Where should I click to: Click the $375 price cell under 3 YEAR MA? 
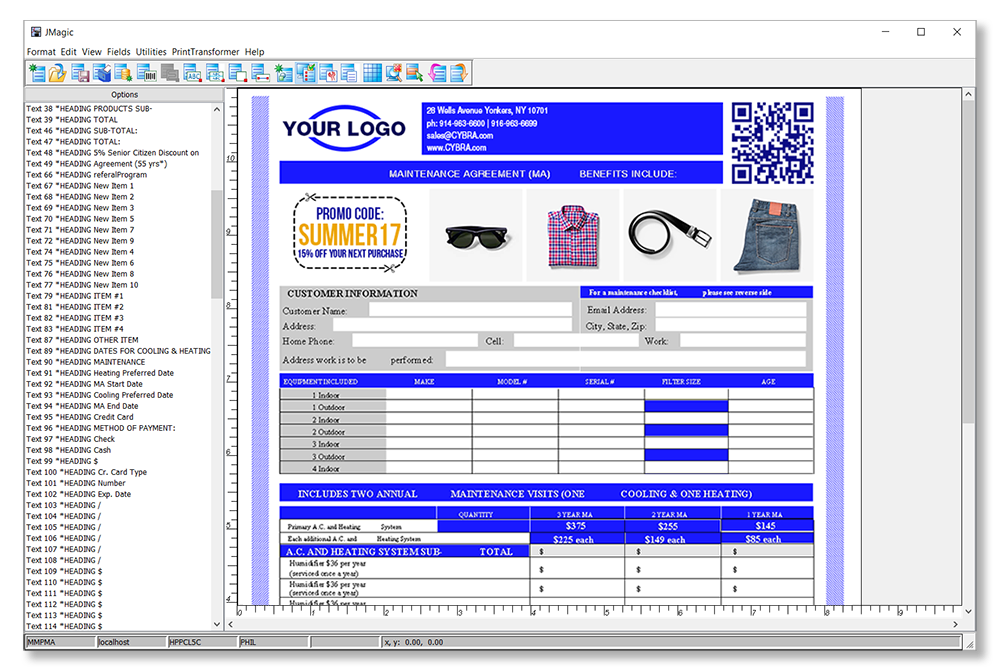pos(576,526)
